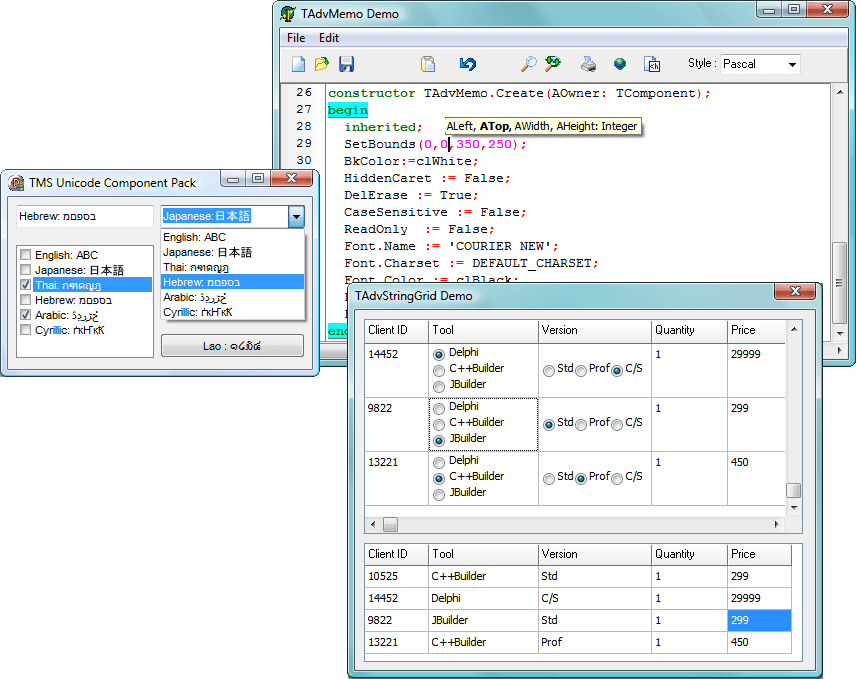Choose Thai from the open dropdown list
Screen dimensions: 856x679
[x=233, y=267]
